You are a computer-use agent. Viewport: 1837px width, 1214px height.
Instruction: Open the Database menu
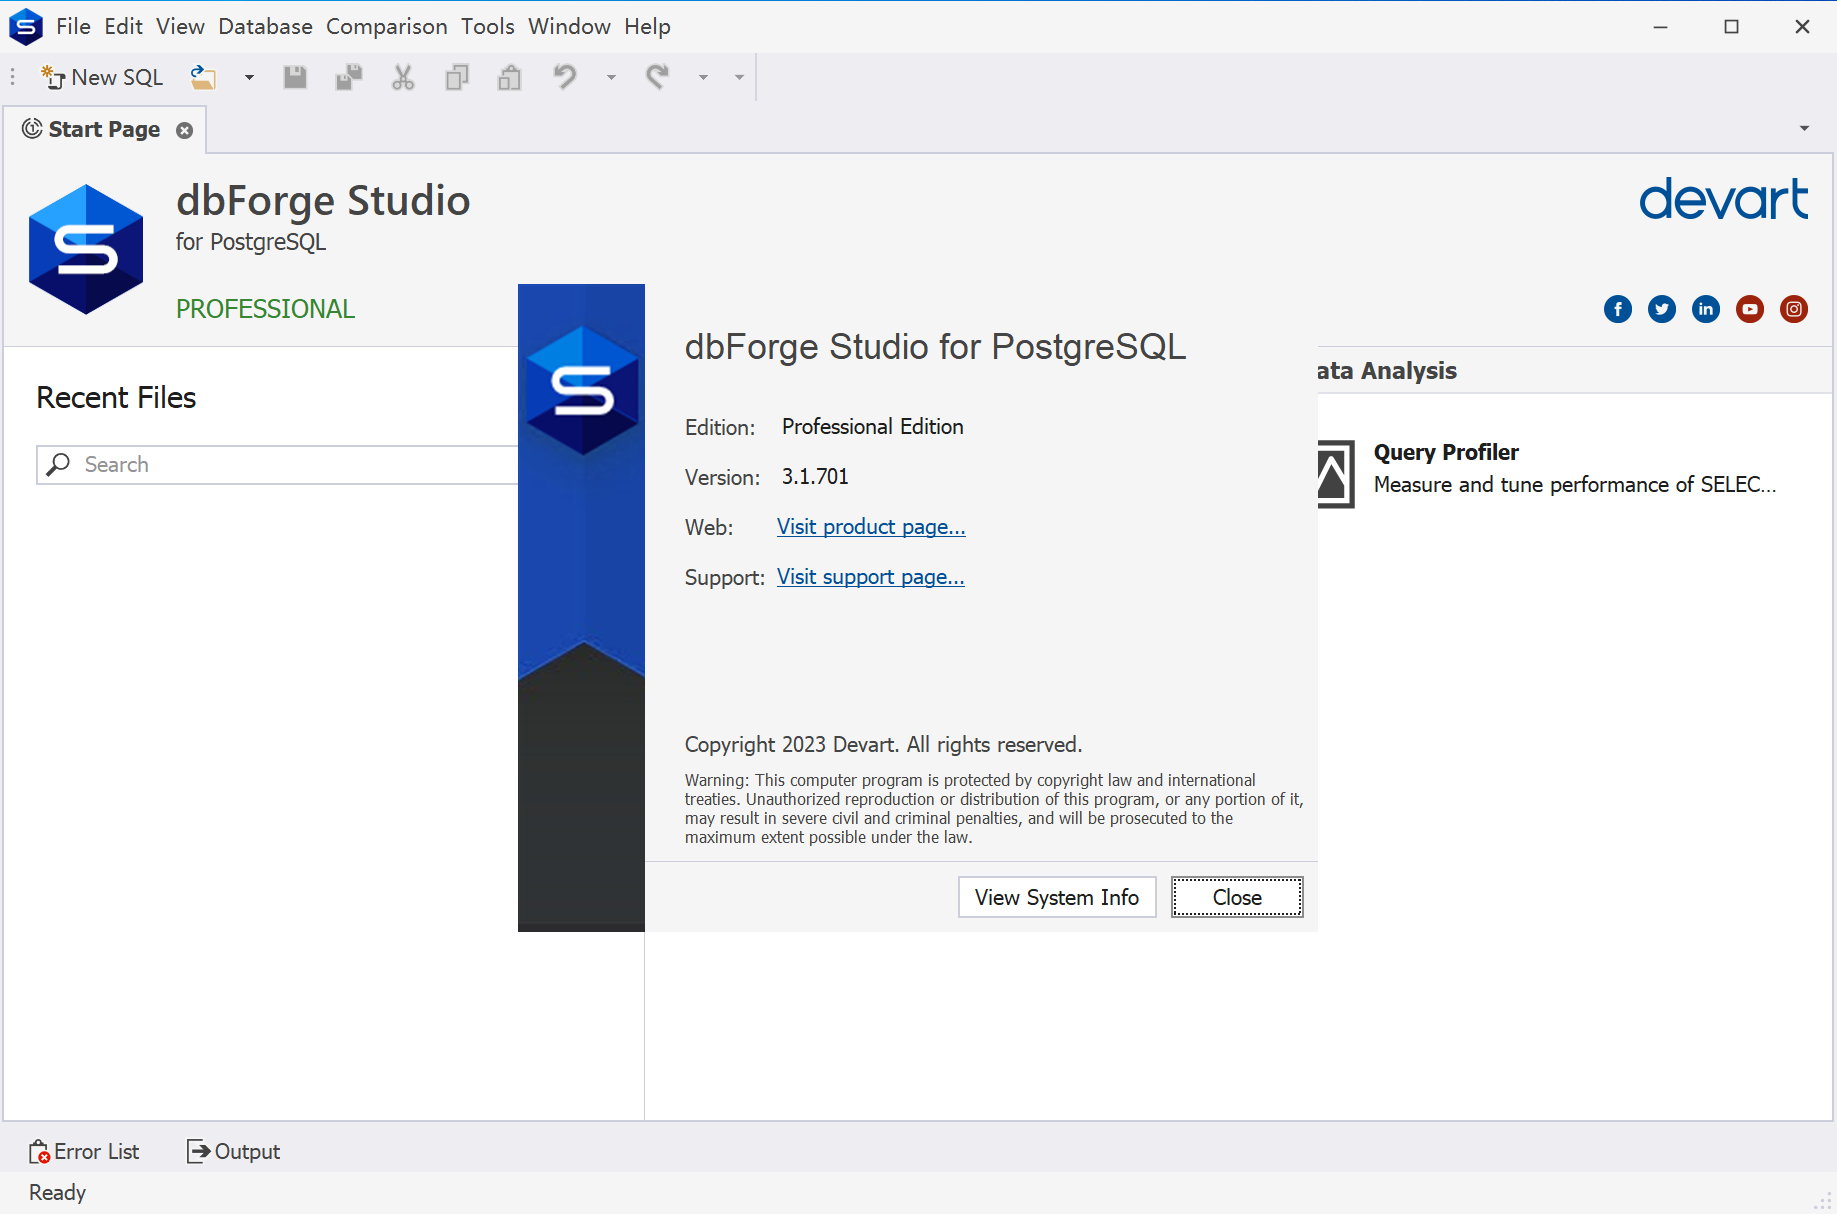(265, 27)
